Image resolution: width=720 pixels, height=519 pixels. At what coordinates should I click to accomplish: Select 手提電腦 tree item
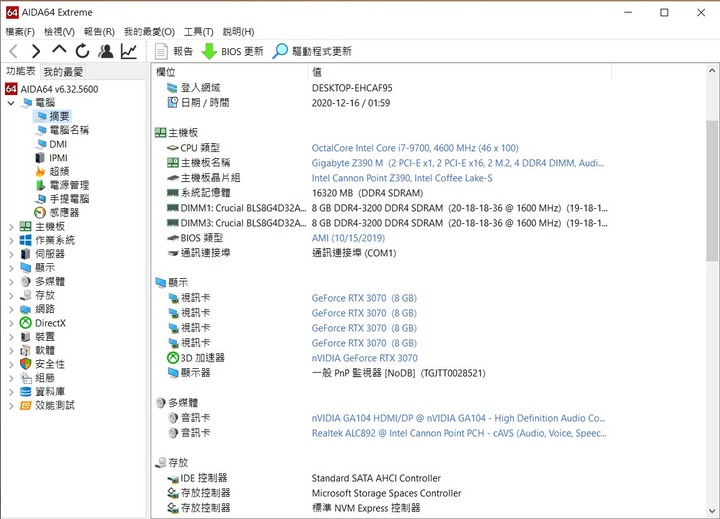point(63,198)
